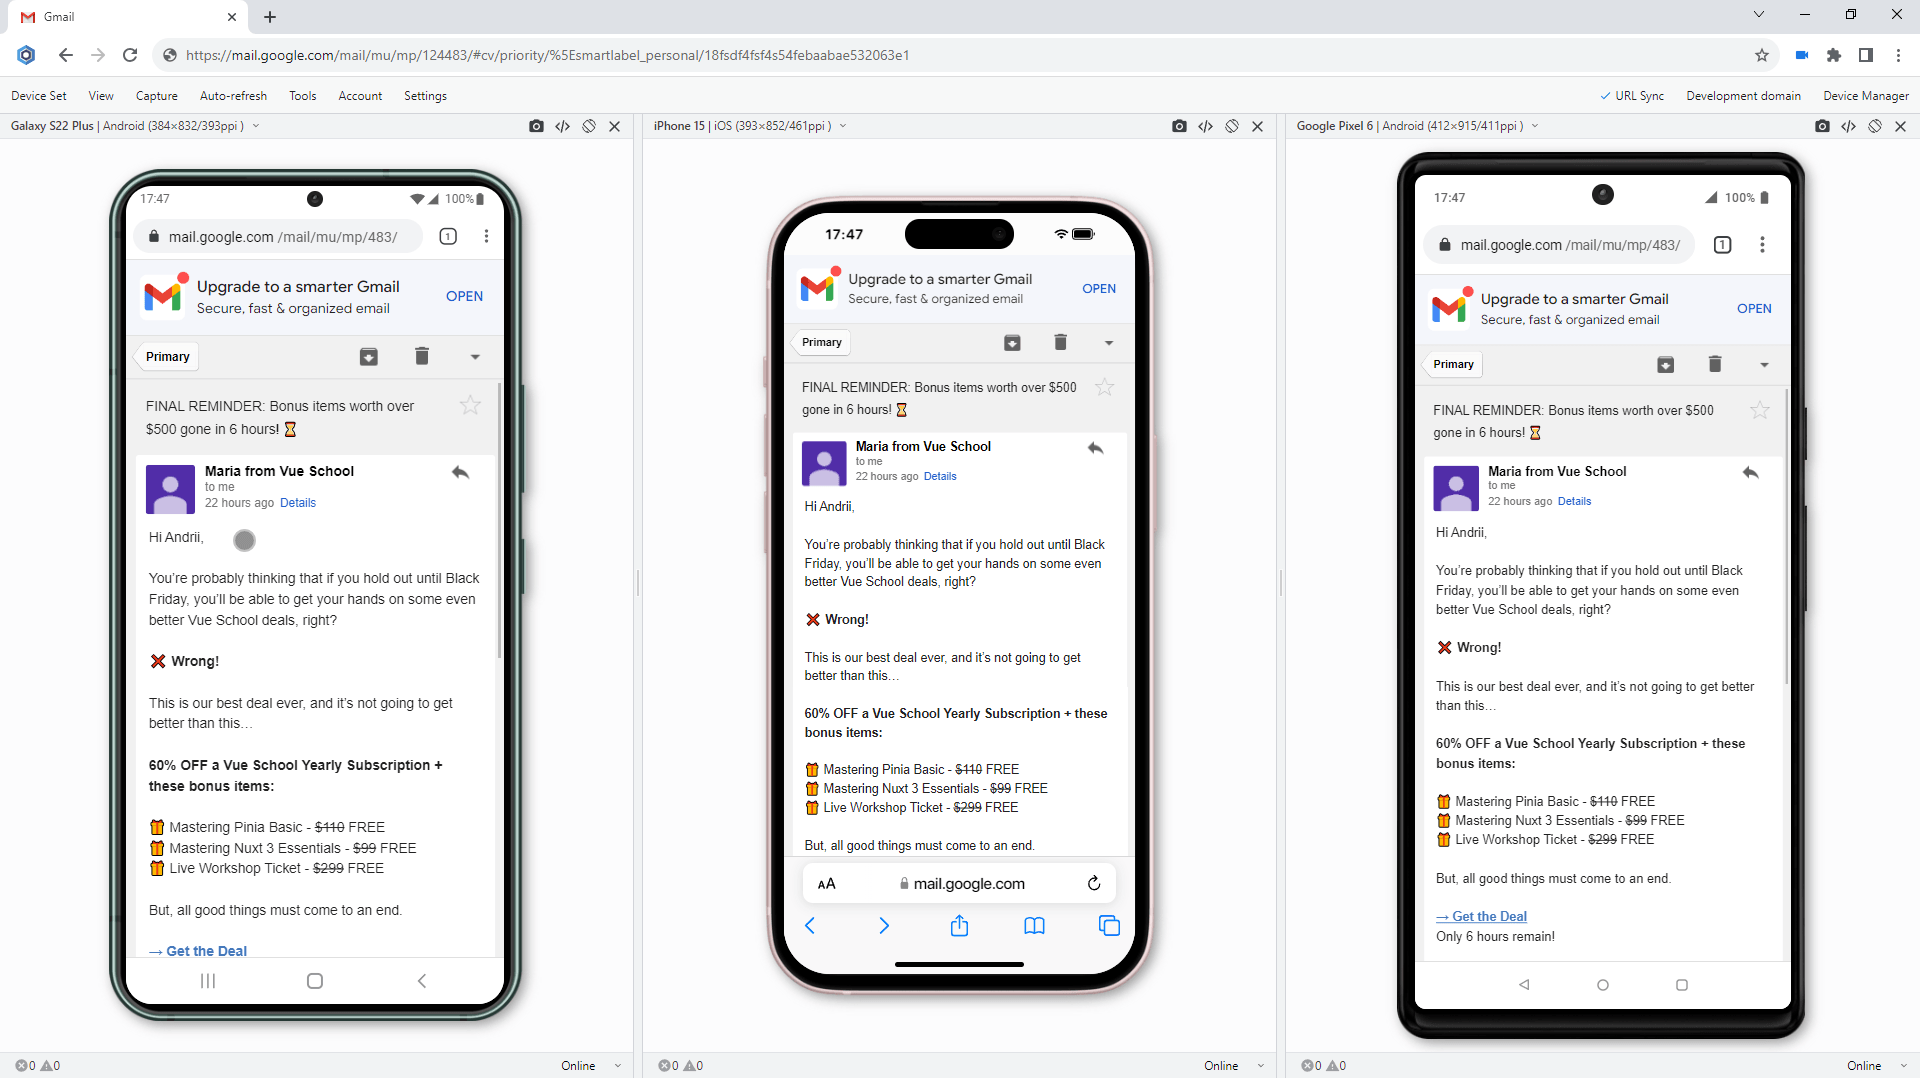Bookmark this page with star icon
1920x1078 pixels.
click(x=1762, y=55)
